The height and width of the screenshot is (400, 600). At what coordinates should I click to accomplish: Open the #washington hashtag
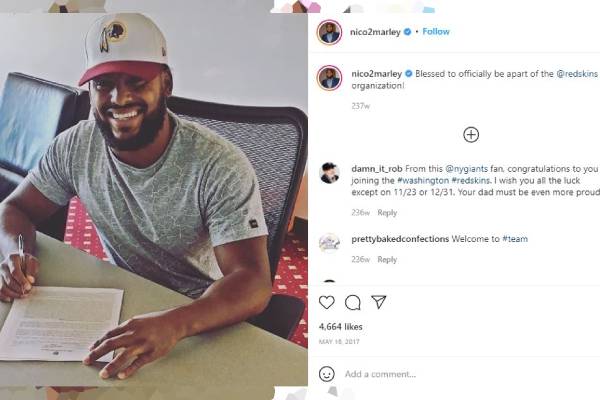tap(423, 180)
